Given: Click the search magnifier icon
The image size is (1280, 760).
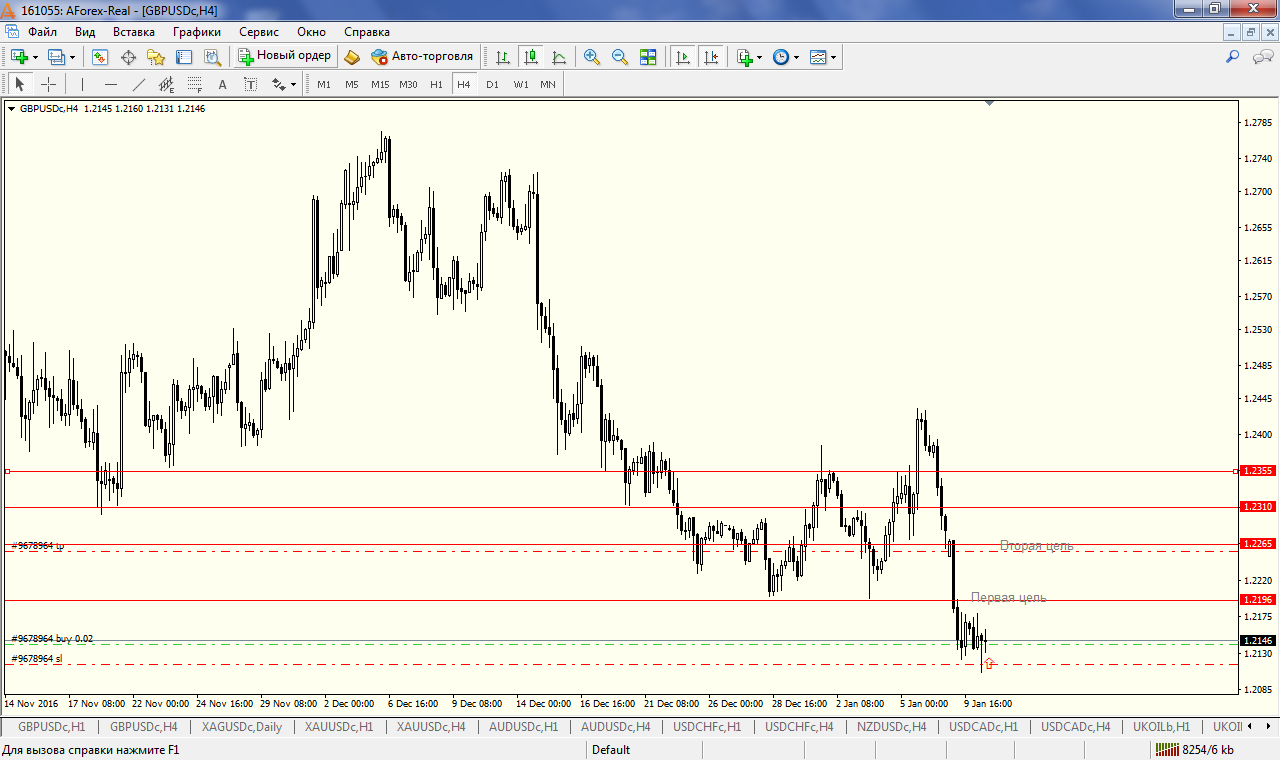Looking at the screenshot, I should [1233, 57].
